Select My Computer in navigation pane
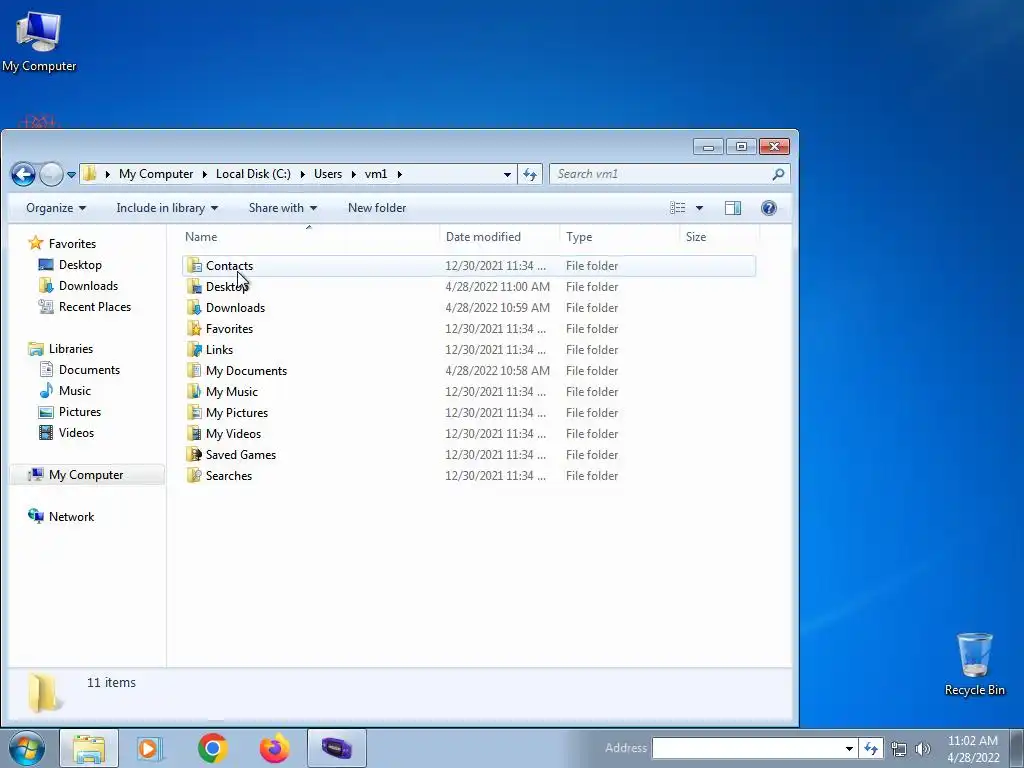Image resolution: width=1024 pixels, height=768 pixels. (x=87, y=475)
